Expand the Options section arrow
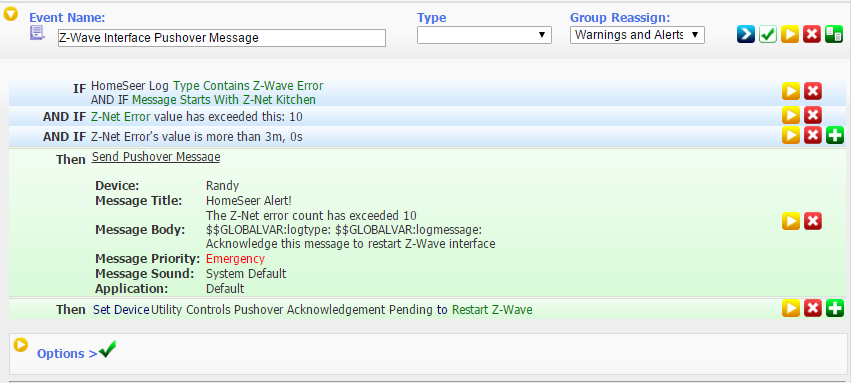 [x=21, y=344]
